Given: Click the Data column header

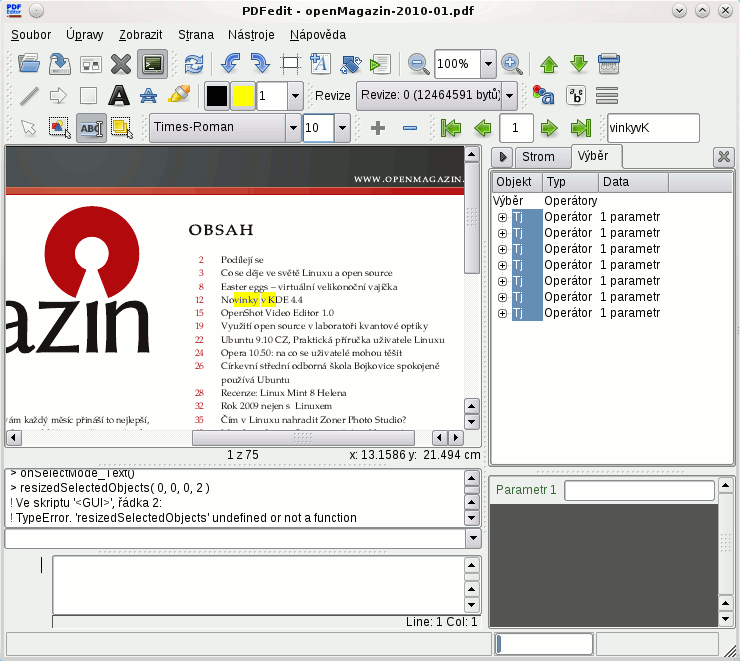Looking at the screenshot, I should coord(633,182).
